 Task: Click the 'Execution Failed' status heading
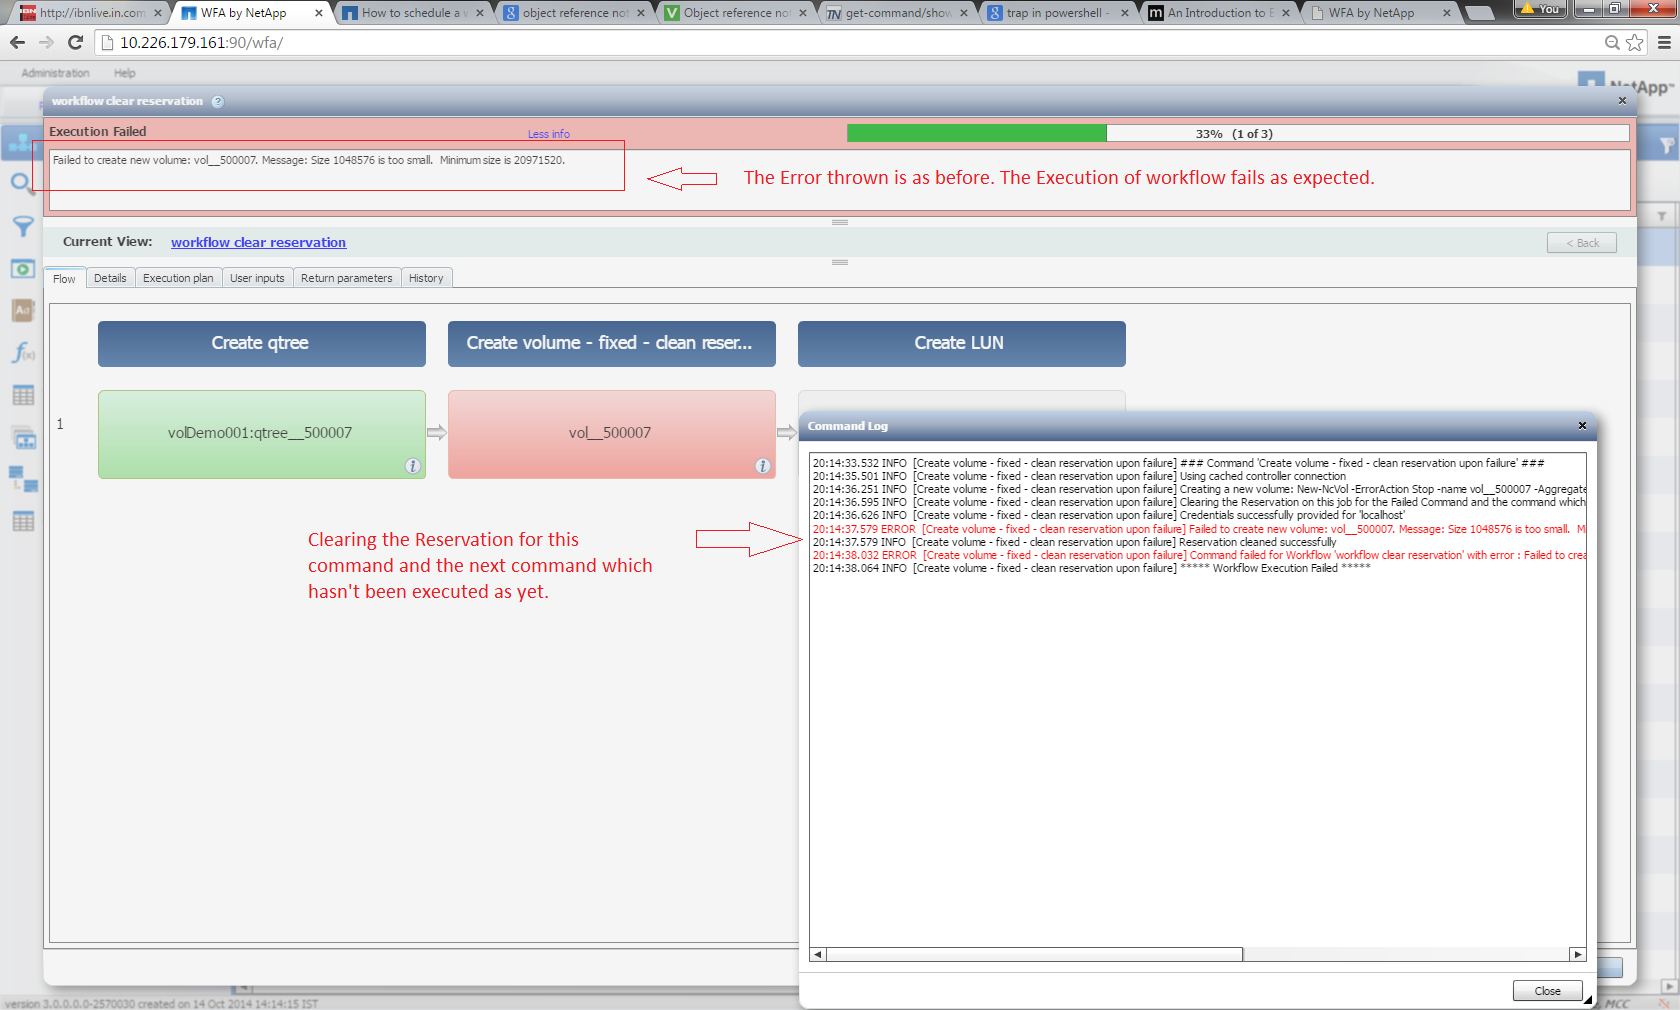(x=98, y=131)
